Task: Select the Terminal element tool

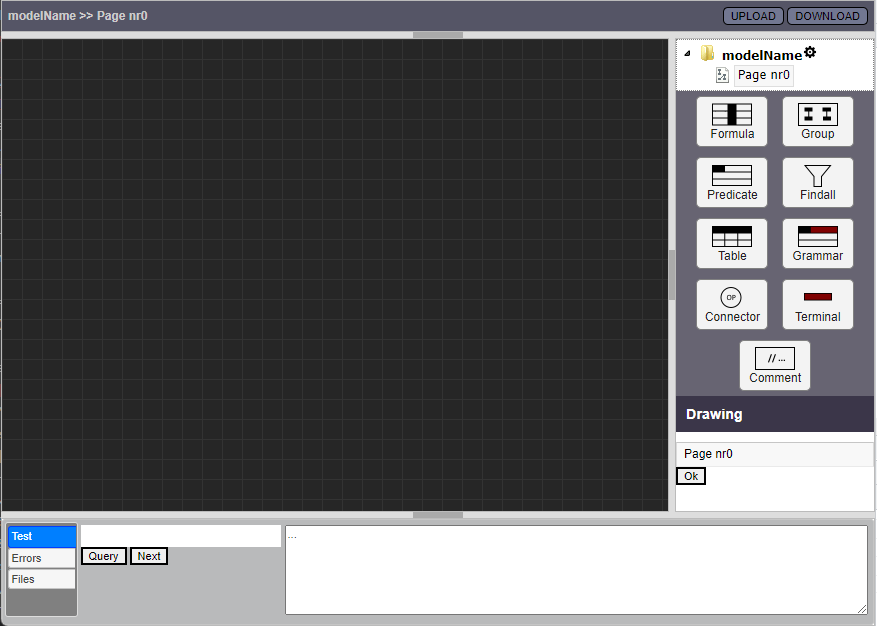Action: coord(817,304)
